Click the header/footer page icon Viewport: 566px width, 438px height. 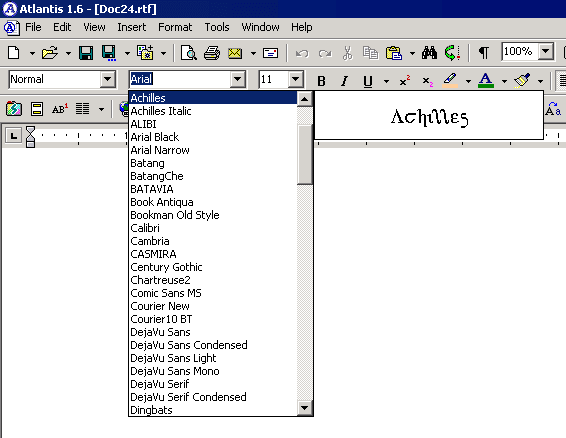pyautogui.click(x=37, y=109)
